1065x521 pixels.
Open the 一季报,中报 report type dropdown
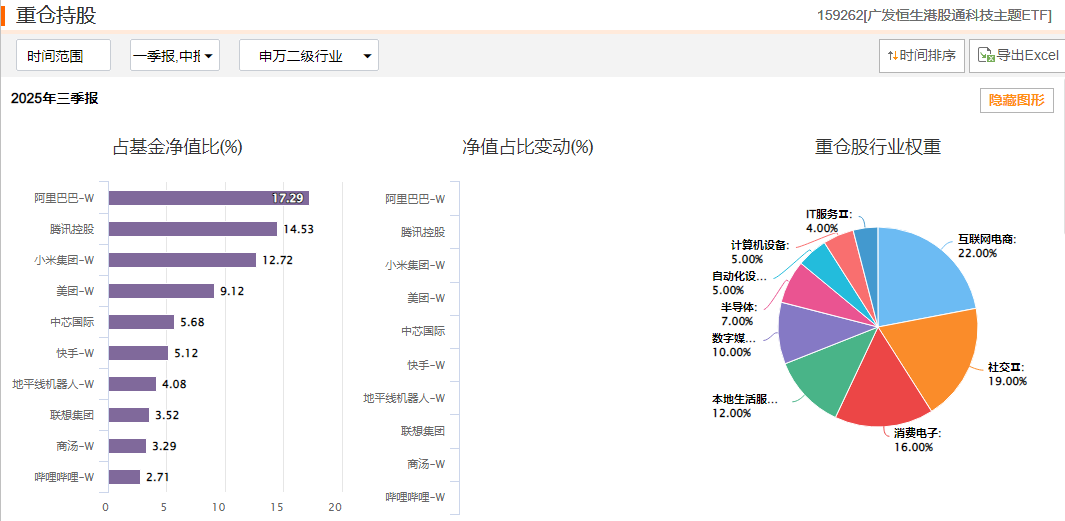[x=175, y=56]
